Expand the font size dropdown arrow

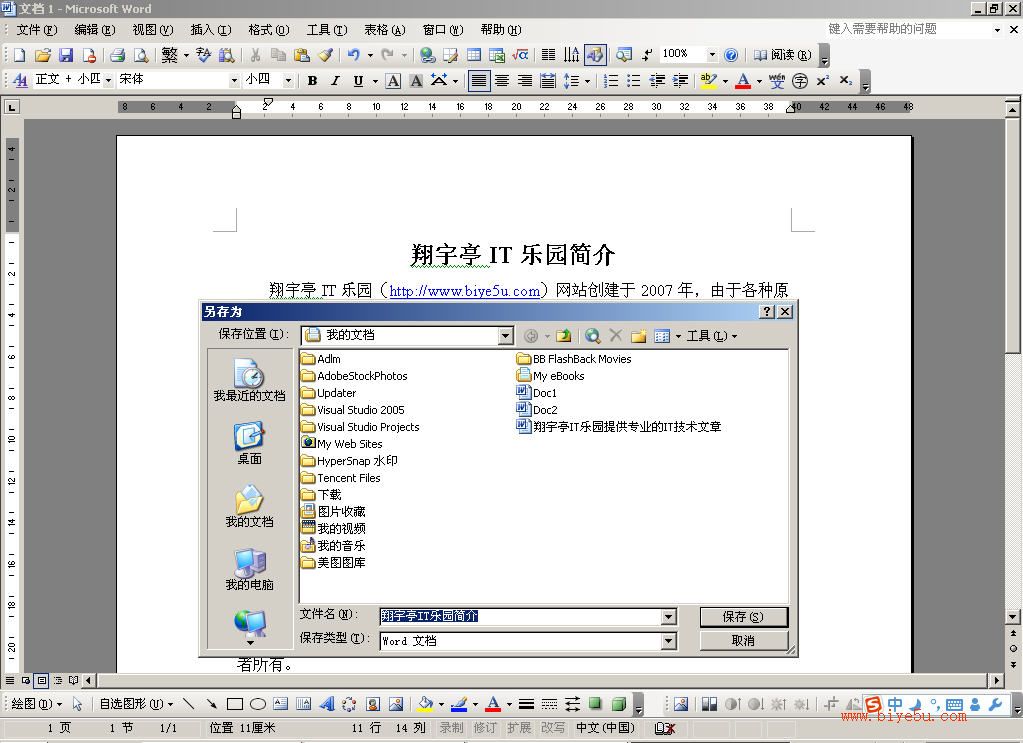point(288,80)
